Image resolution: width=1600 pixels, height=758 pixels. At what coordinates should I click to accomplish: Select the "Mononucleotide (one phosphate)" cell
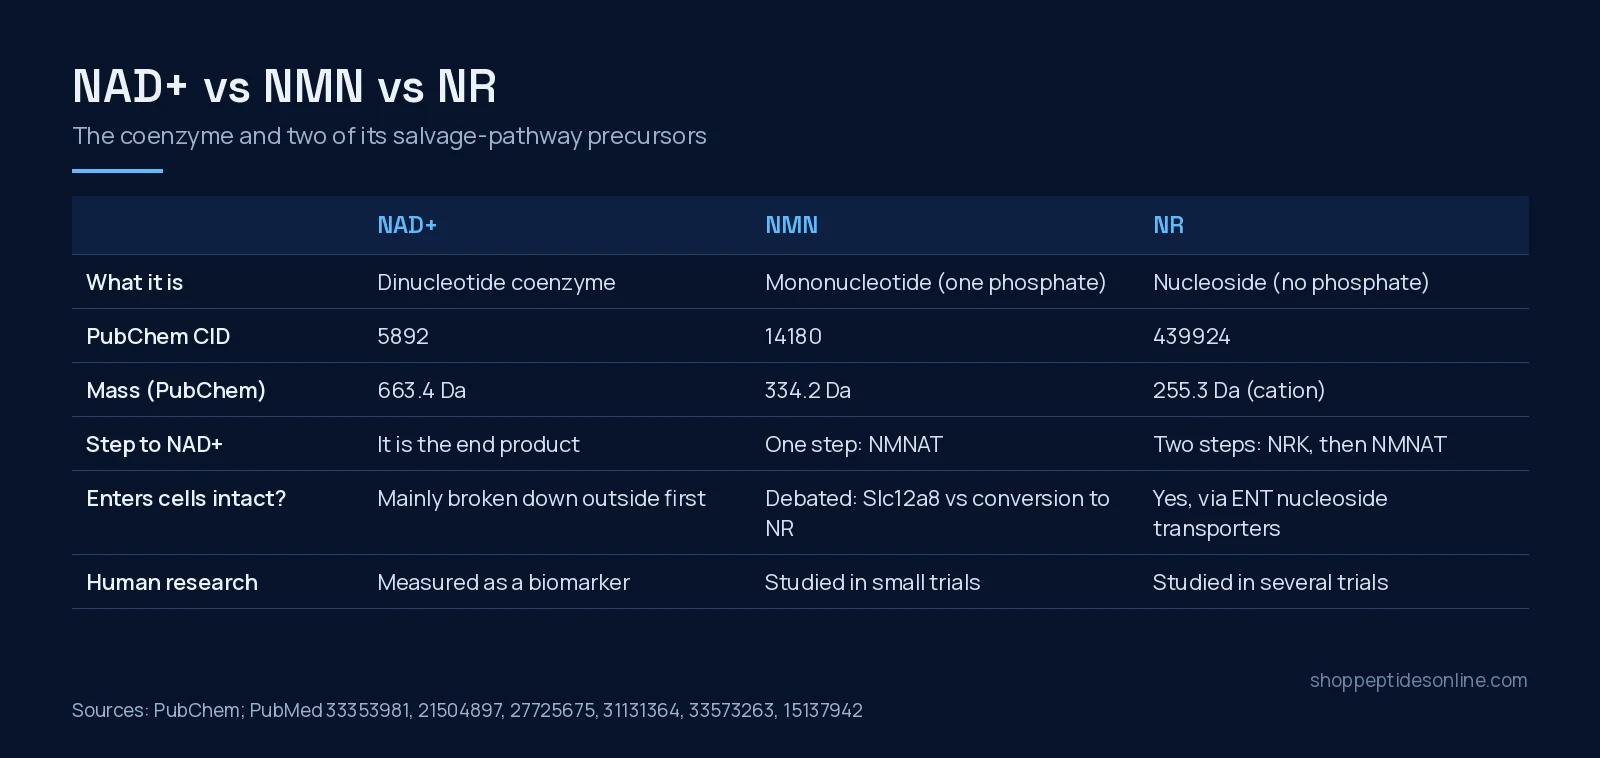935,283
